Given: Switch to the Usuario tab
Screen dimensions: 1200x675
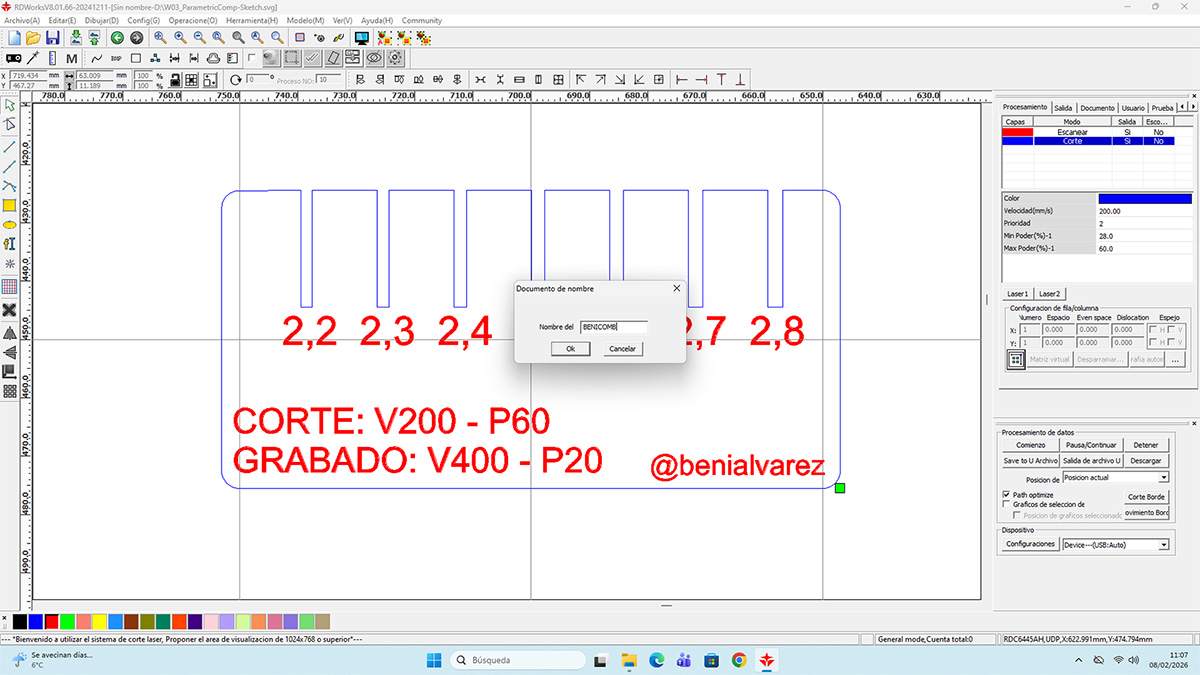Looking at the screenshot, I should tap(1133, 108).
